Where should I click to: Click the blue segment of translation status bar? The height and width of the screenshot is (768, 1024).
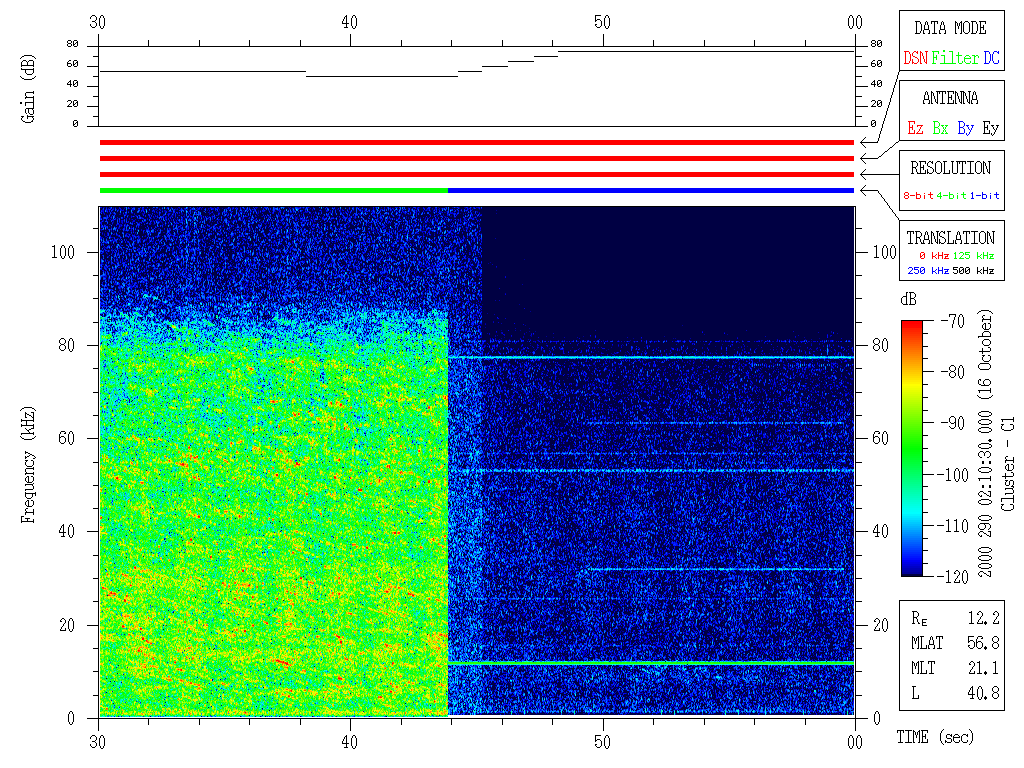coord(650,190)
